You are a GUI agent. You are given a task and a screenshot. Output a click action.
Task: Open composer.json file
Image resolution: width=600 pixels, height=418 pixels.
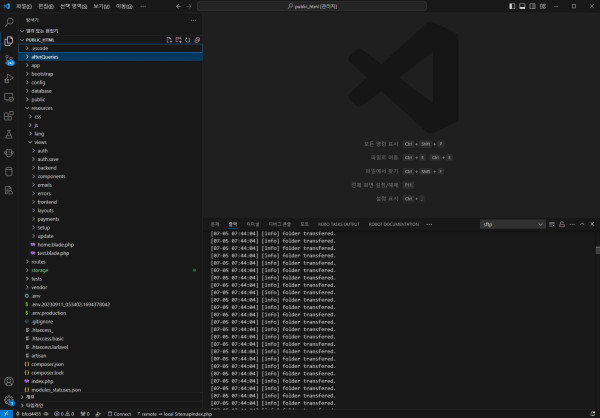click(x=111, y=364)
